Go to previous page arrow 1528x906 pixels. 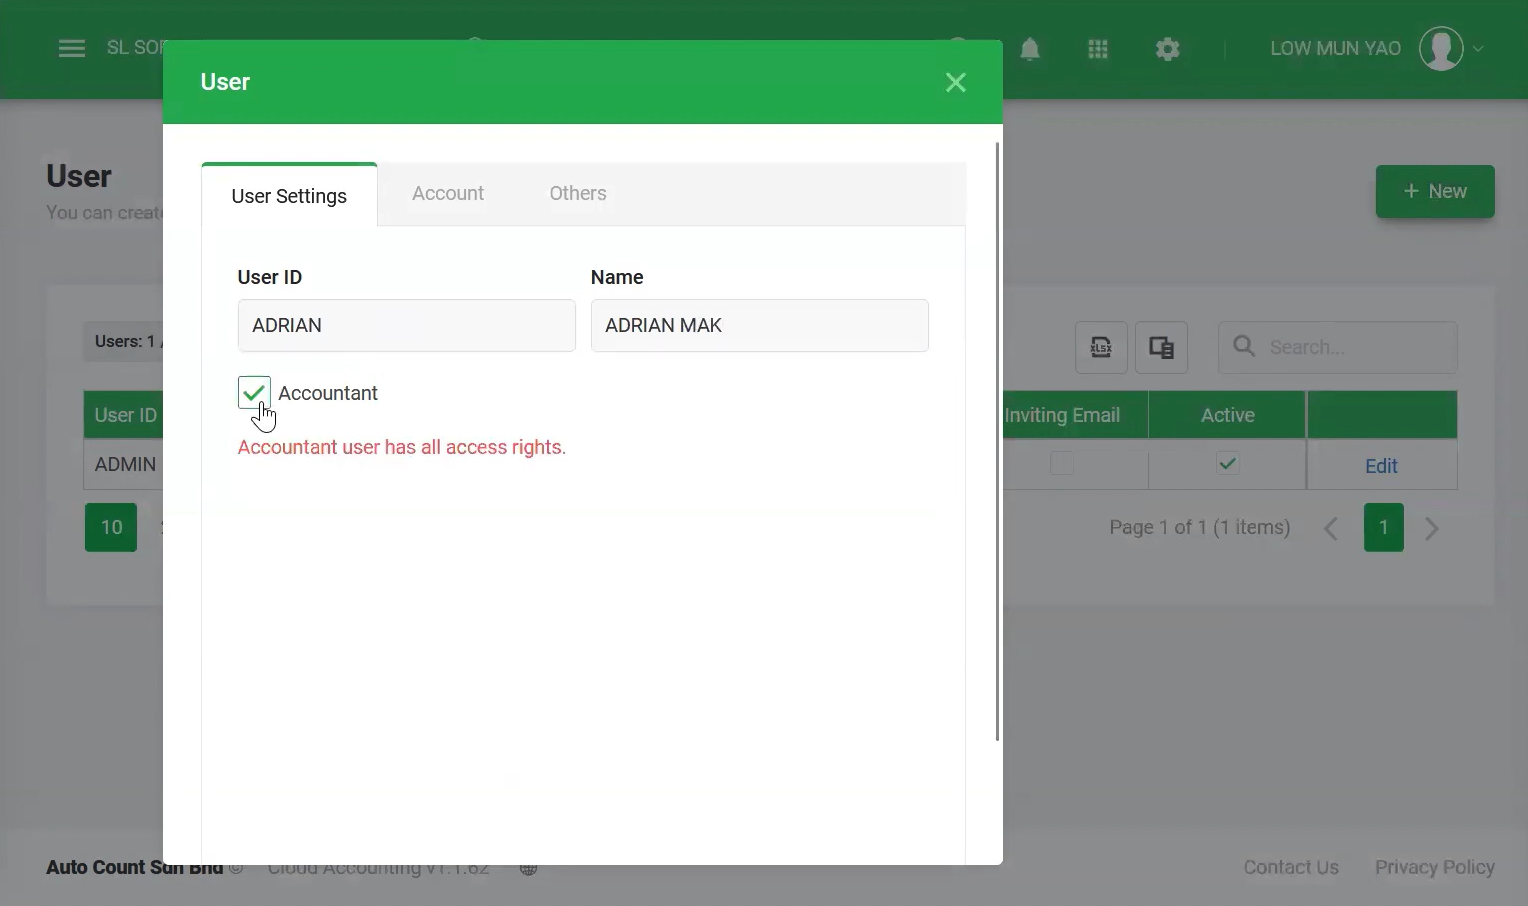tap(1331, 528)
